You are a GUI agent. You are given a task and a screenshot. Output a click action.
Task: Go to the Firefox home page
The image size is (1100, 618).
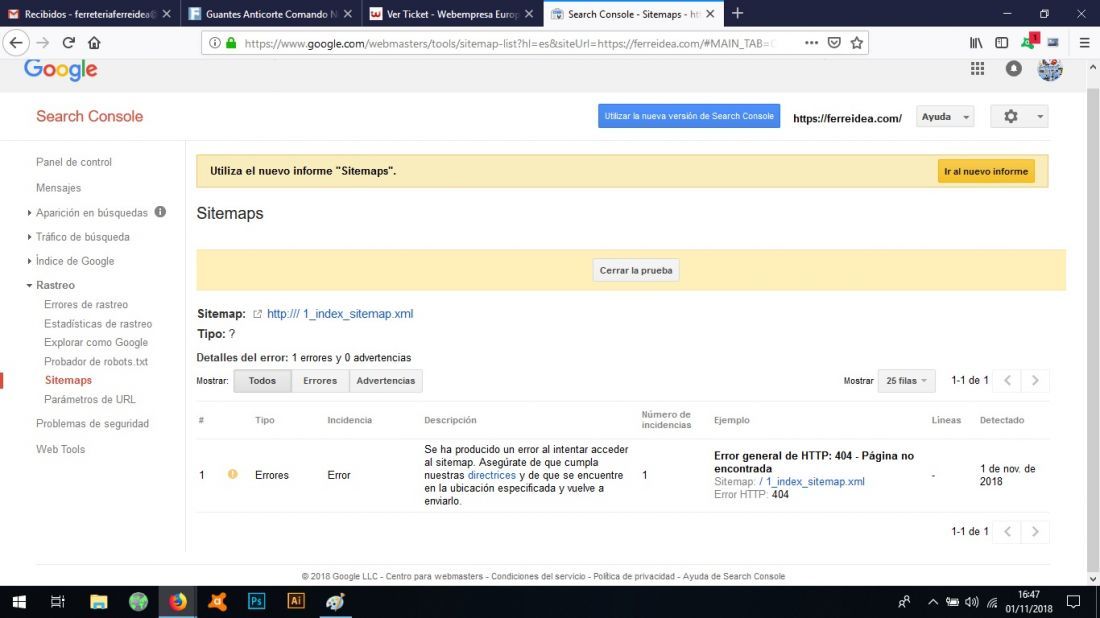94,43
